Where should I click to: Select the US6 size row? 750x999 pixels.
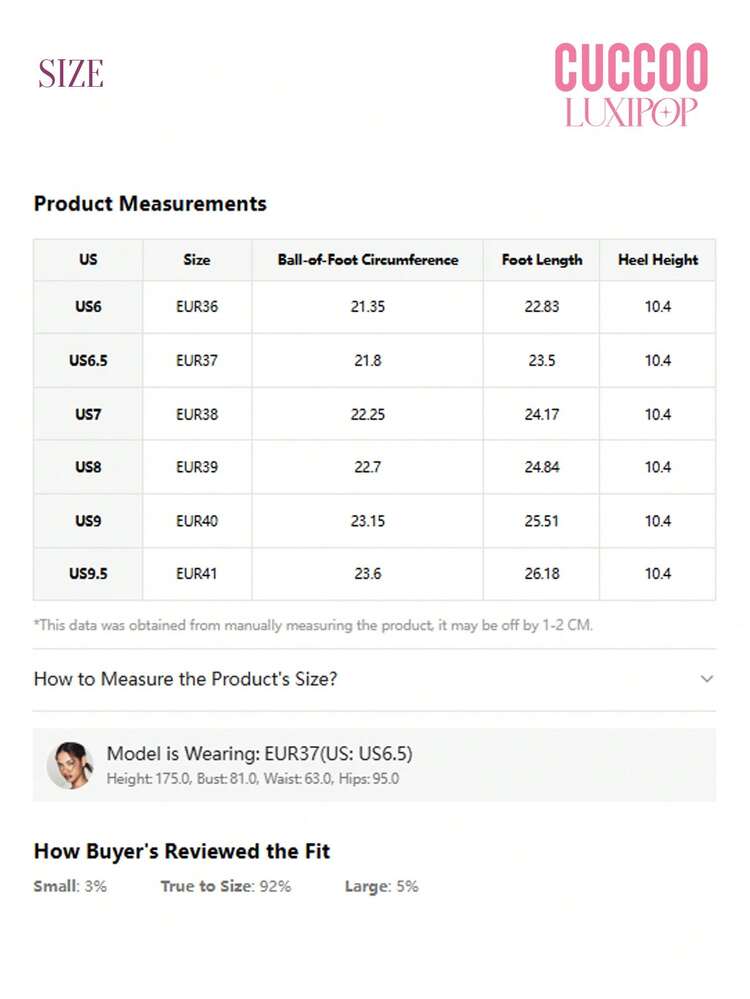tap(375, 306)
